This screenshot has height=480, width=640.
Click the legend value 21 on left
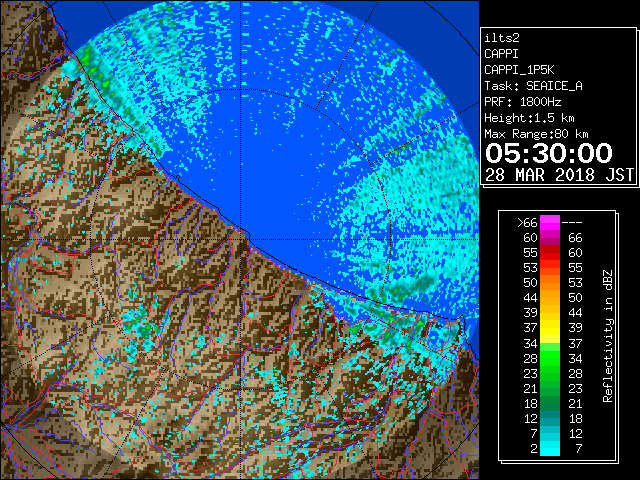(x=531, y=389)
